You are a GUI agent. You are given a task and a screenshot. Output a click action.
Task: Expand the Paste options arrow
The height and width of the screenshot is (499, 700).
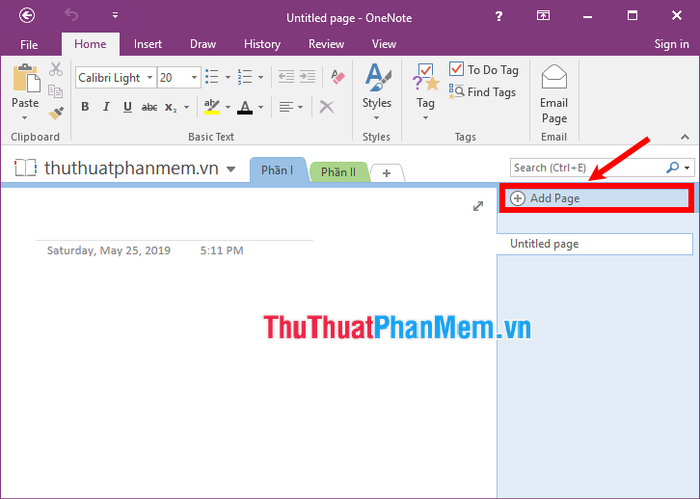pos(25,118)
